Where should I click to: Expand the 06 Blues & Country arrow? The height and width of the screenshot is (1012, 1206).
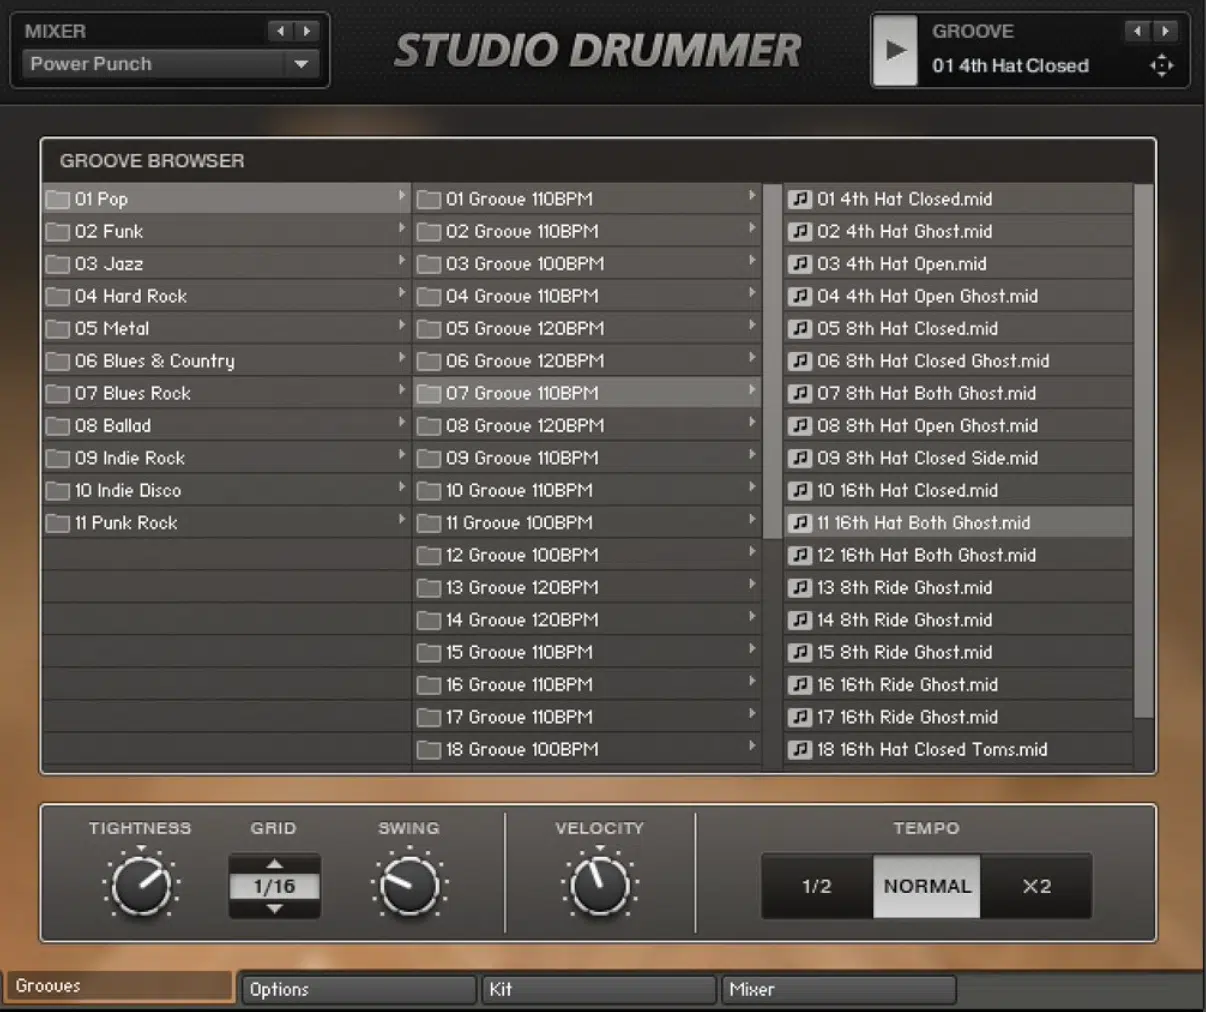coord(402,358)
